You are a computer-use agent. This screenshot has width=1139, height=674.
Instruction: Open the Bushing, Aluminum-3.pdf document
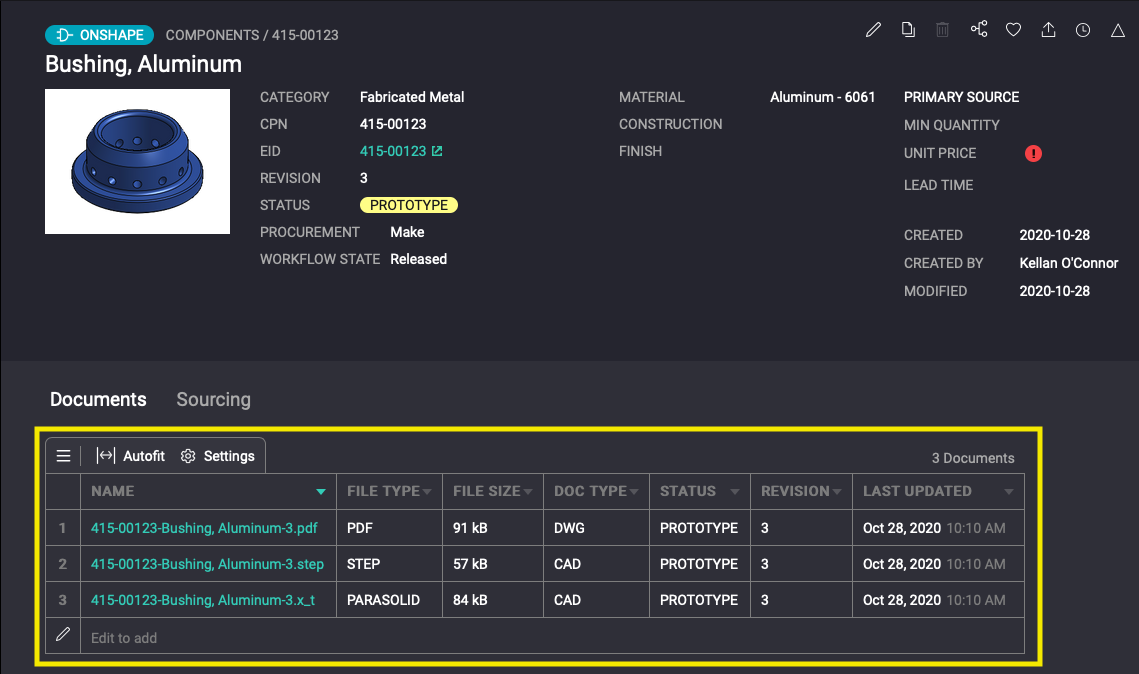click(204, 528)
